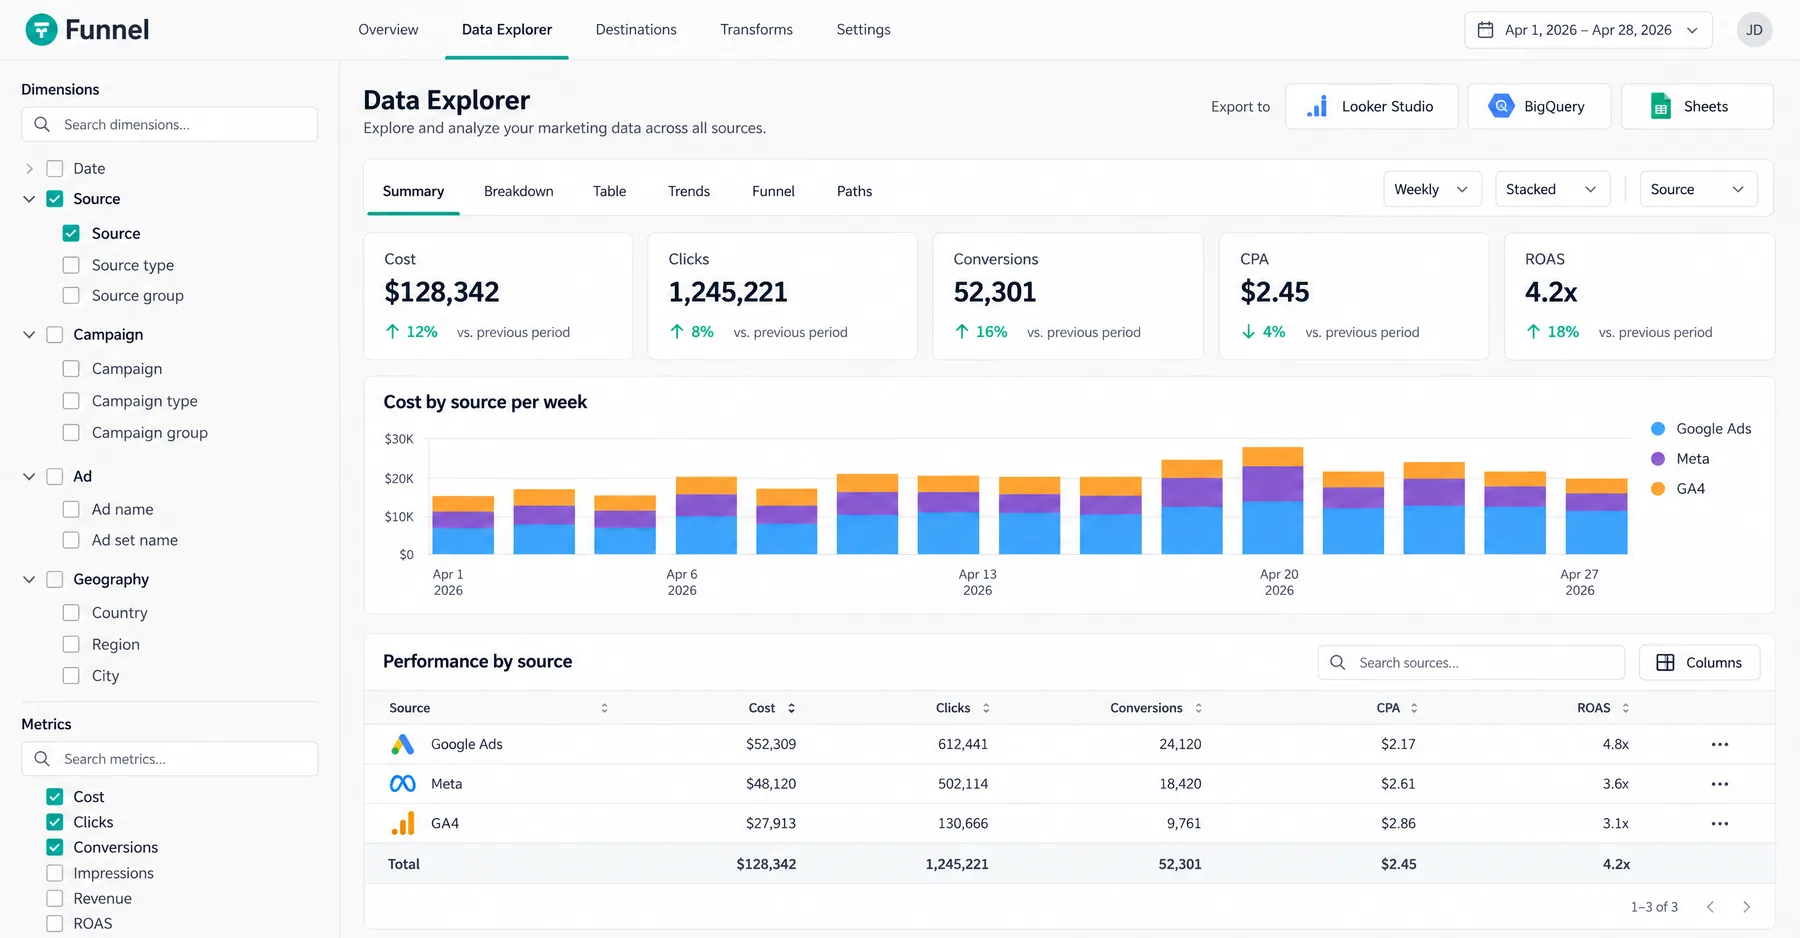This screenshot has width=1800, height=938.
Task: Click the BigQuery hexagon icon
Action: click(x=1500, y=106)
